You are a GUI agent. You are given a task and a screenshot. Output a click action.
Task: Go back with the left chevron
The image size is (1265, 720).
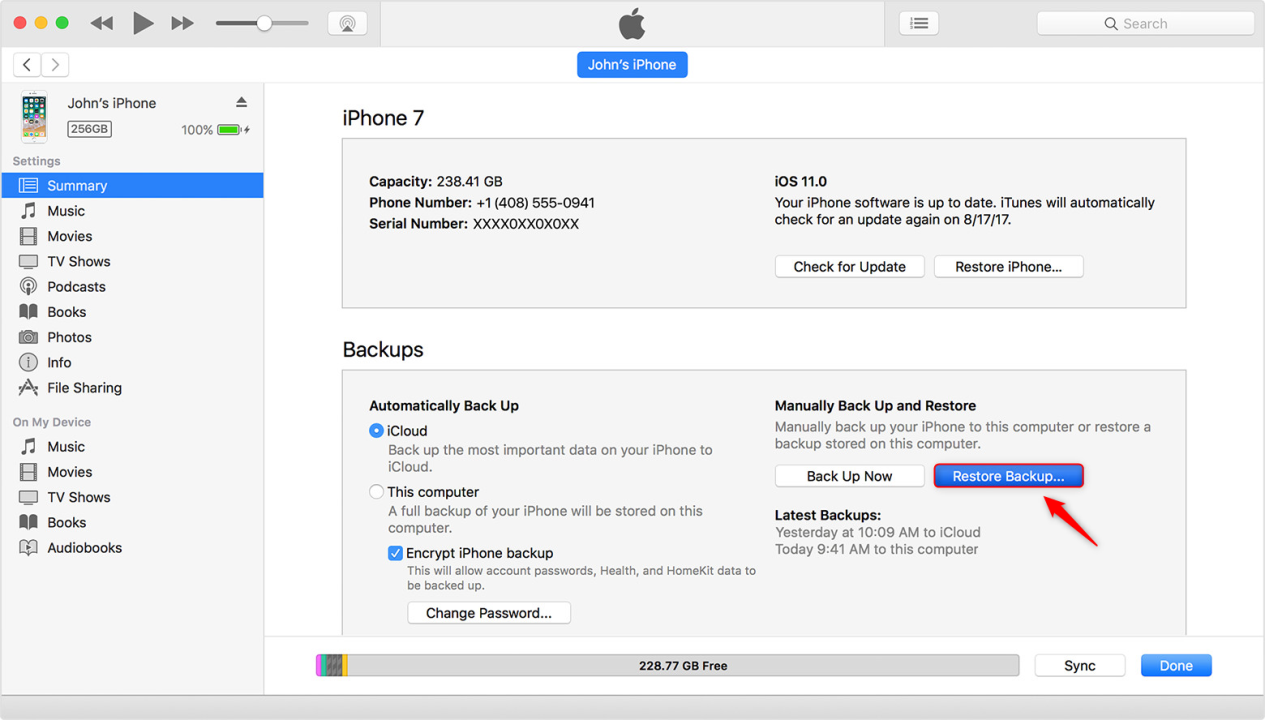(x=27, y=65)
